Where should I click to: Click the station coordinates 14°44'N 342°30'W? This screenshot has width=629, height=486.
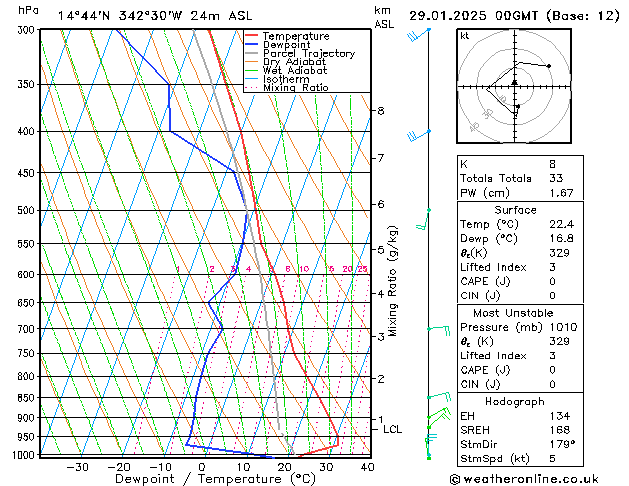tap(120, 16)
